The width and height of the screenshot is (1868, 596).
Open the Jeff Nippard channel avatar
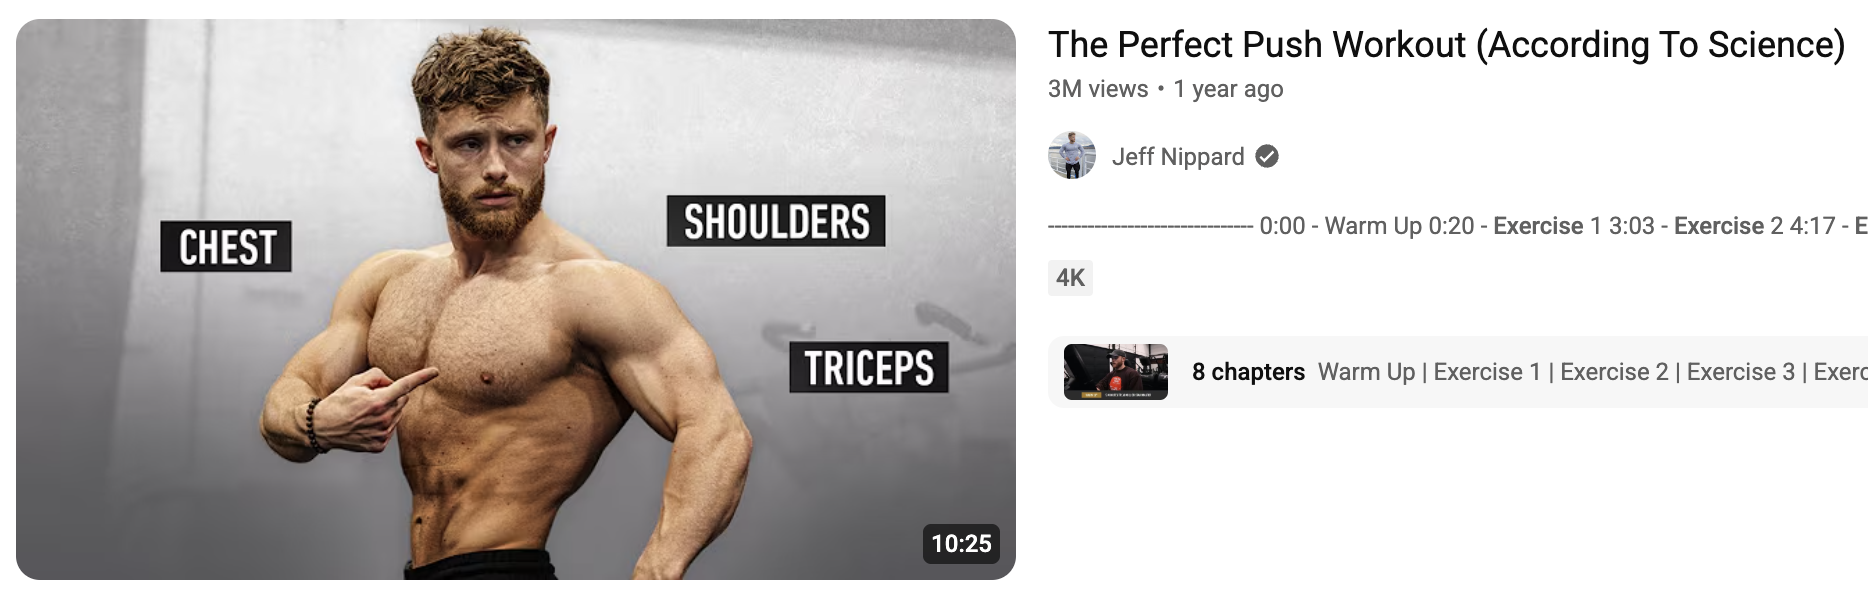point(1072,155)
